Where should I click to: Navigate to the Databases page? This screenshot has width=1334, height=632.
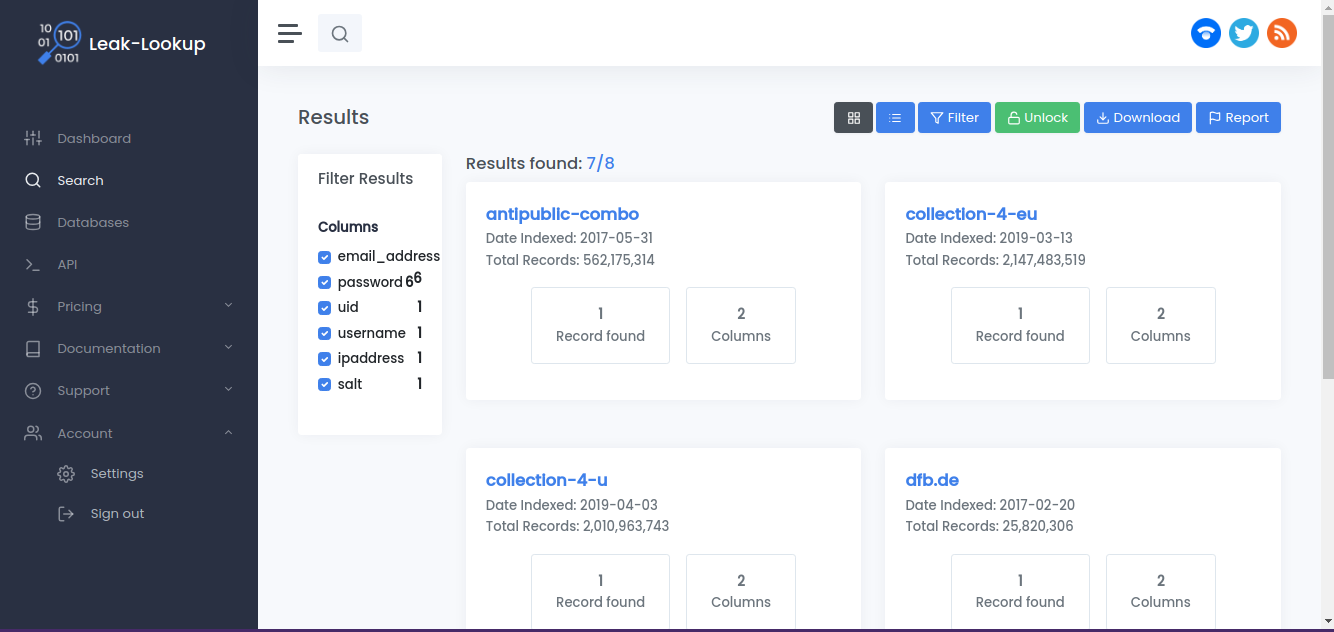94,222
